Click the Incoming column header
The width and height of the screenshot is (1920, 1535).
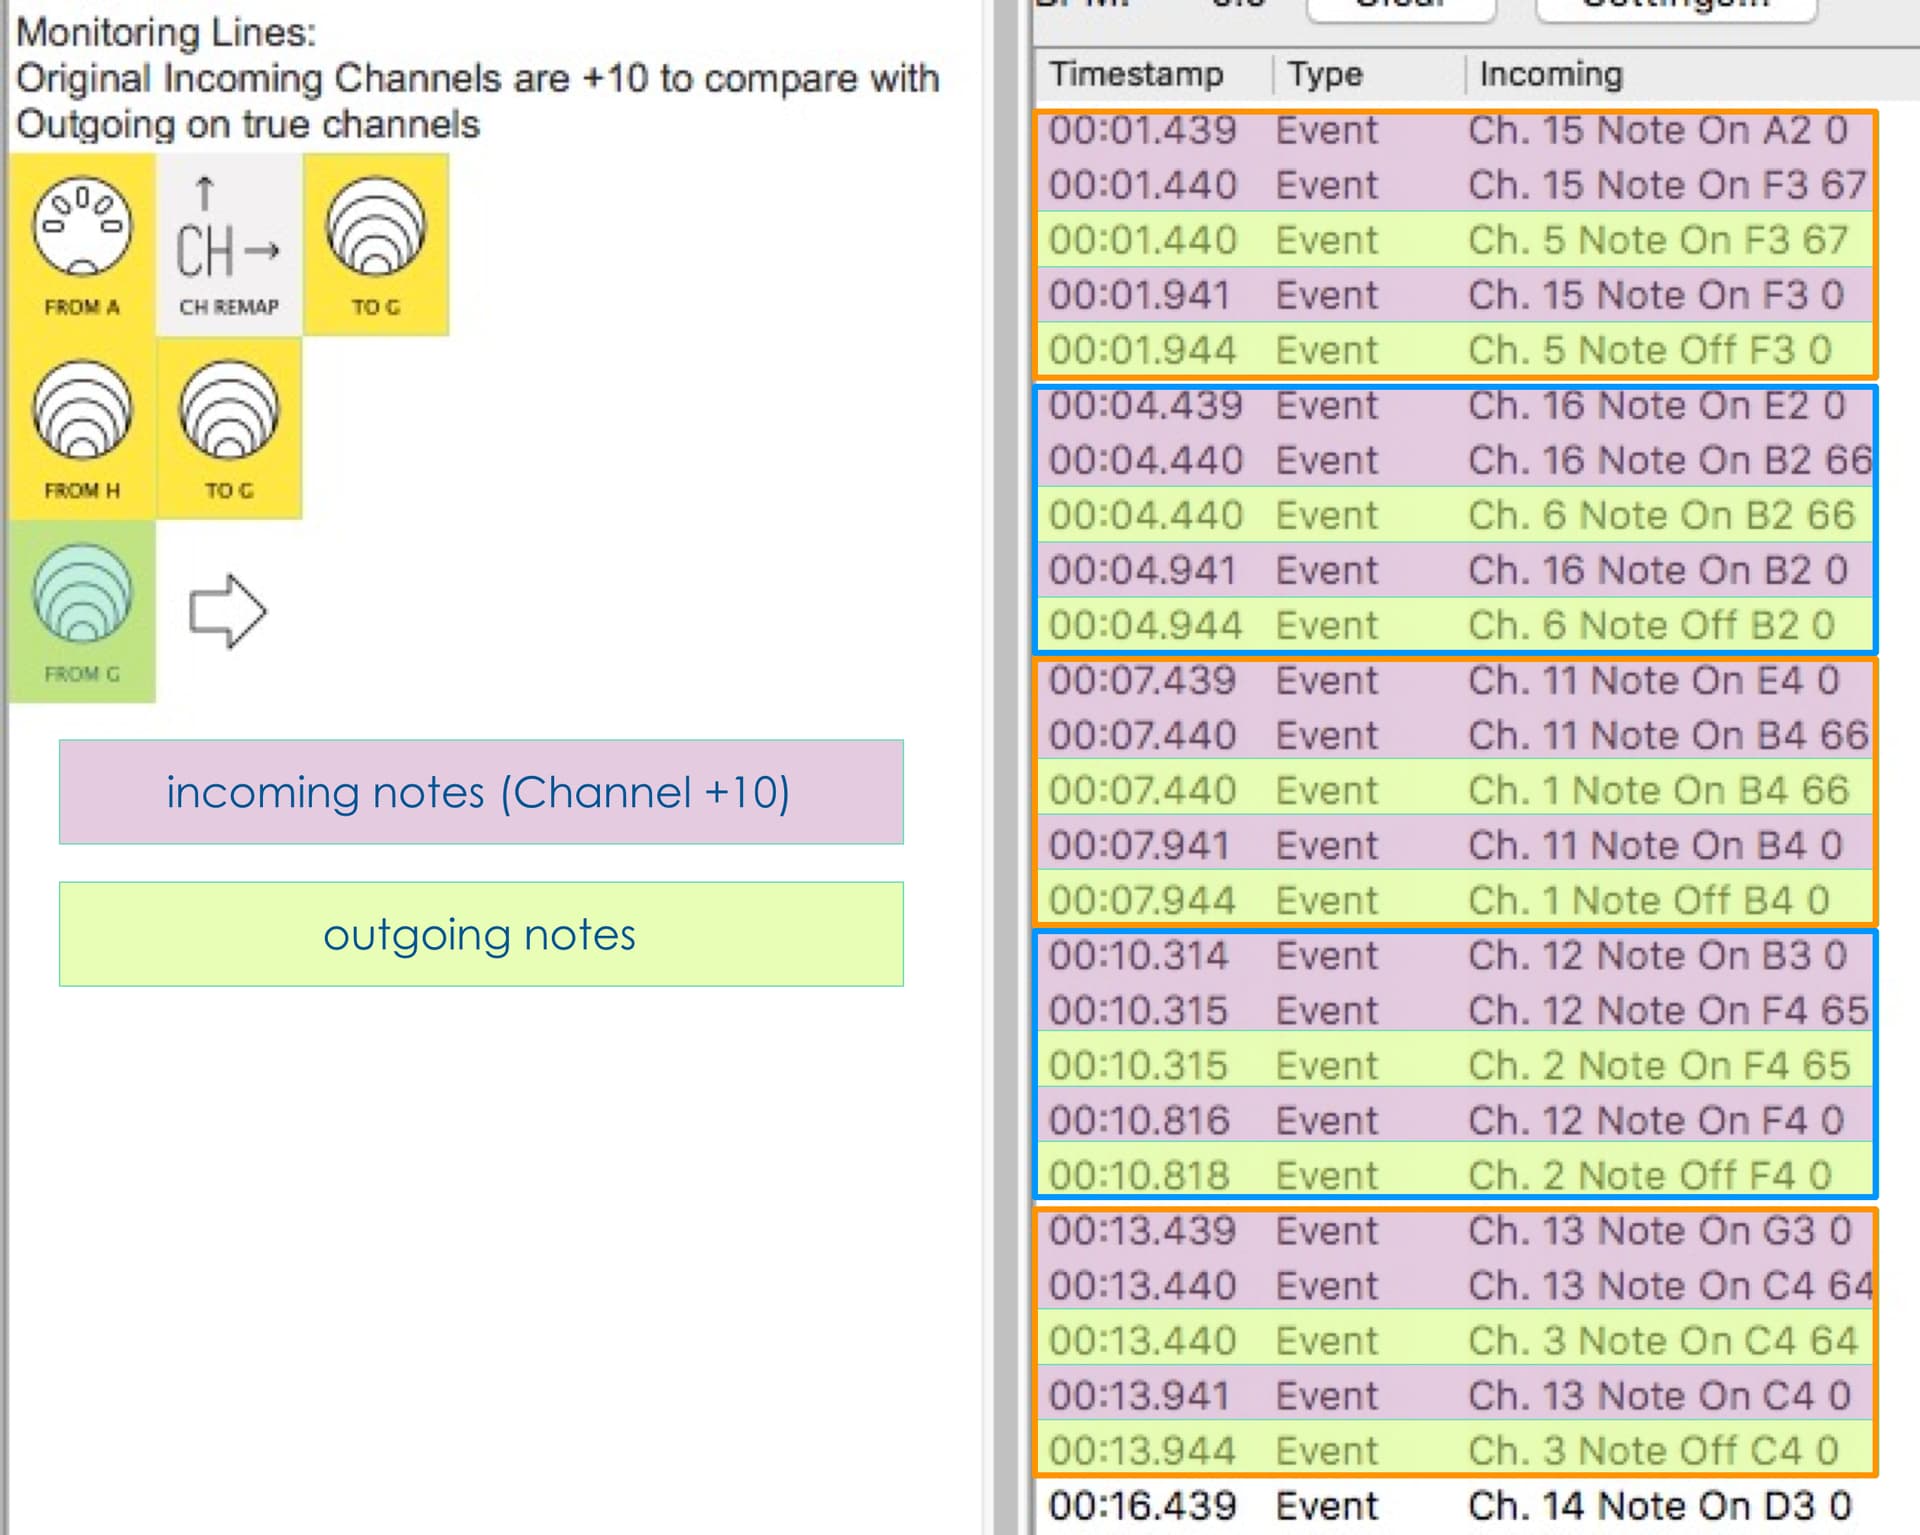point(1551,74)
